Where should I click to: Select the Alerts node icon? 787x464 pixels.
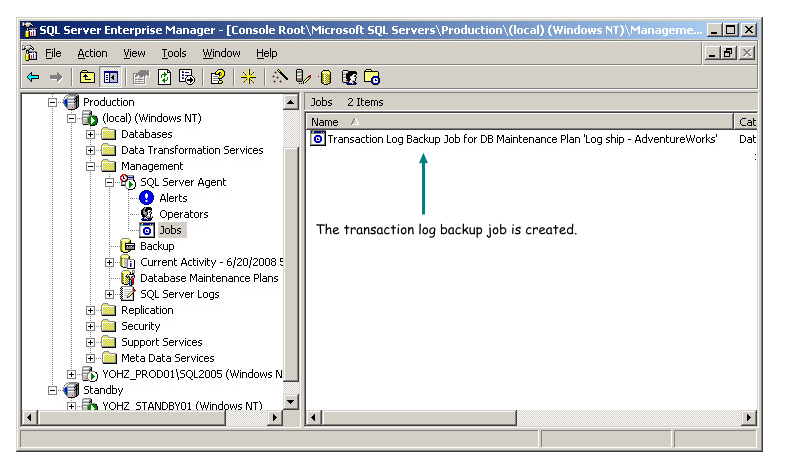coord(147,198)
